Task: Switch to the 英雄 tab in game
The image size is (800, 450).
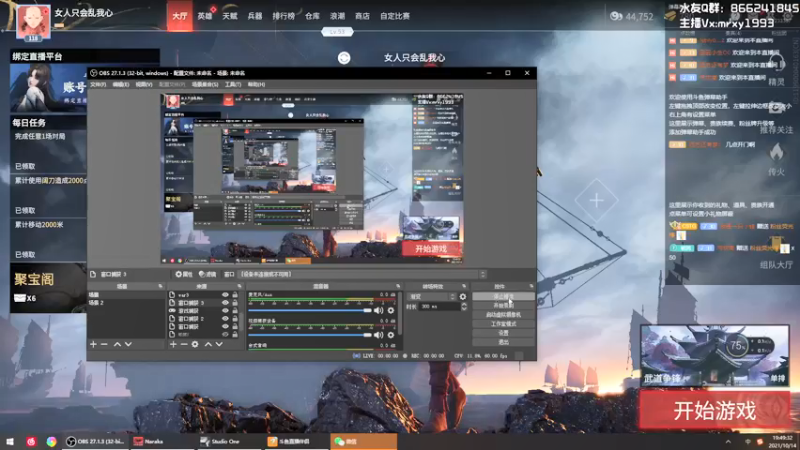Action: (205, 16)
